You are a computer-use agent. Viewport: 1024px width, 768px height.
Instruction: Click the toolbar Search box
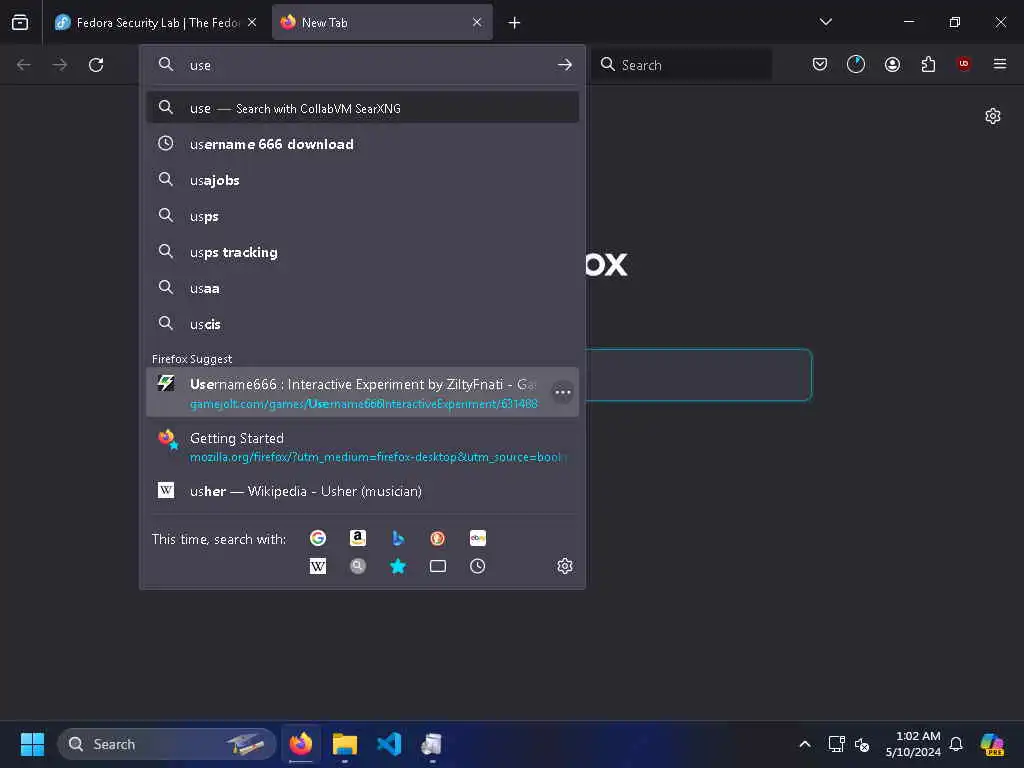(681, 65)
